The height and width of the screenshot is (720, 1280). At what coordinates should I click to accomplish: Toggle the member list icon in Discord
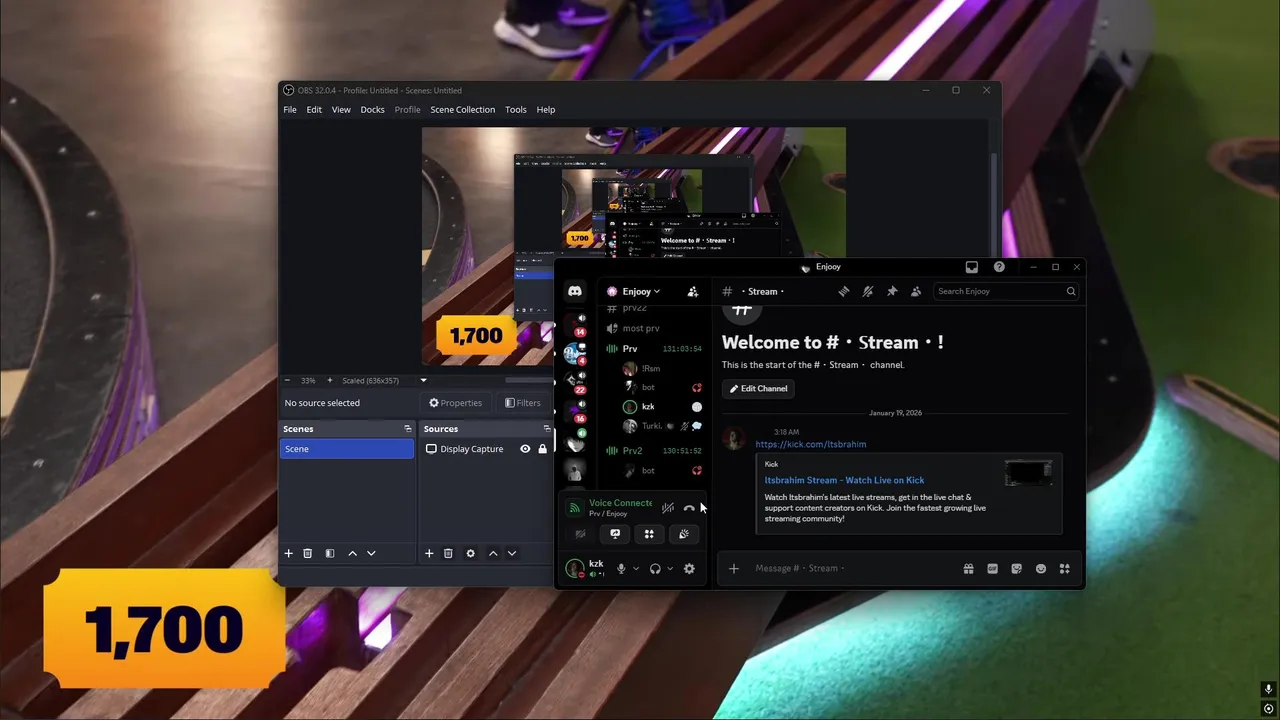pos(916,291)
